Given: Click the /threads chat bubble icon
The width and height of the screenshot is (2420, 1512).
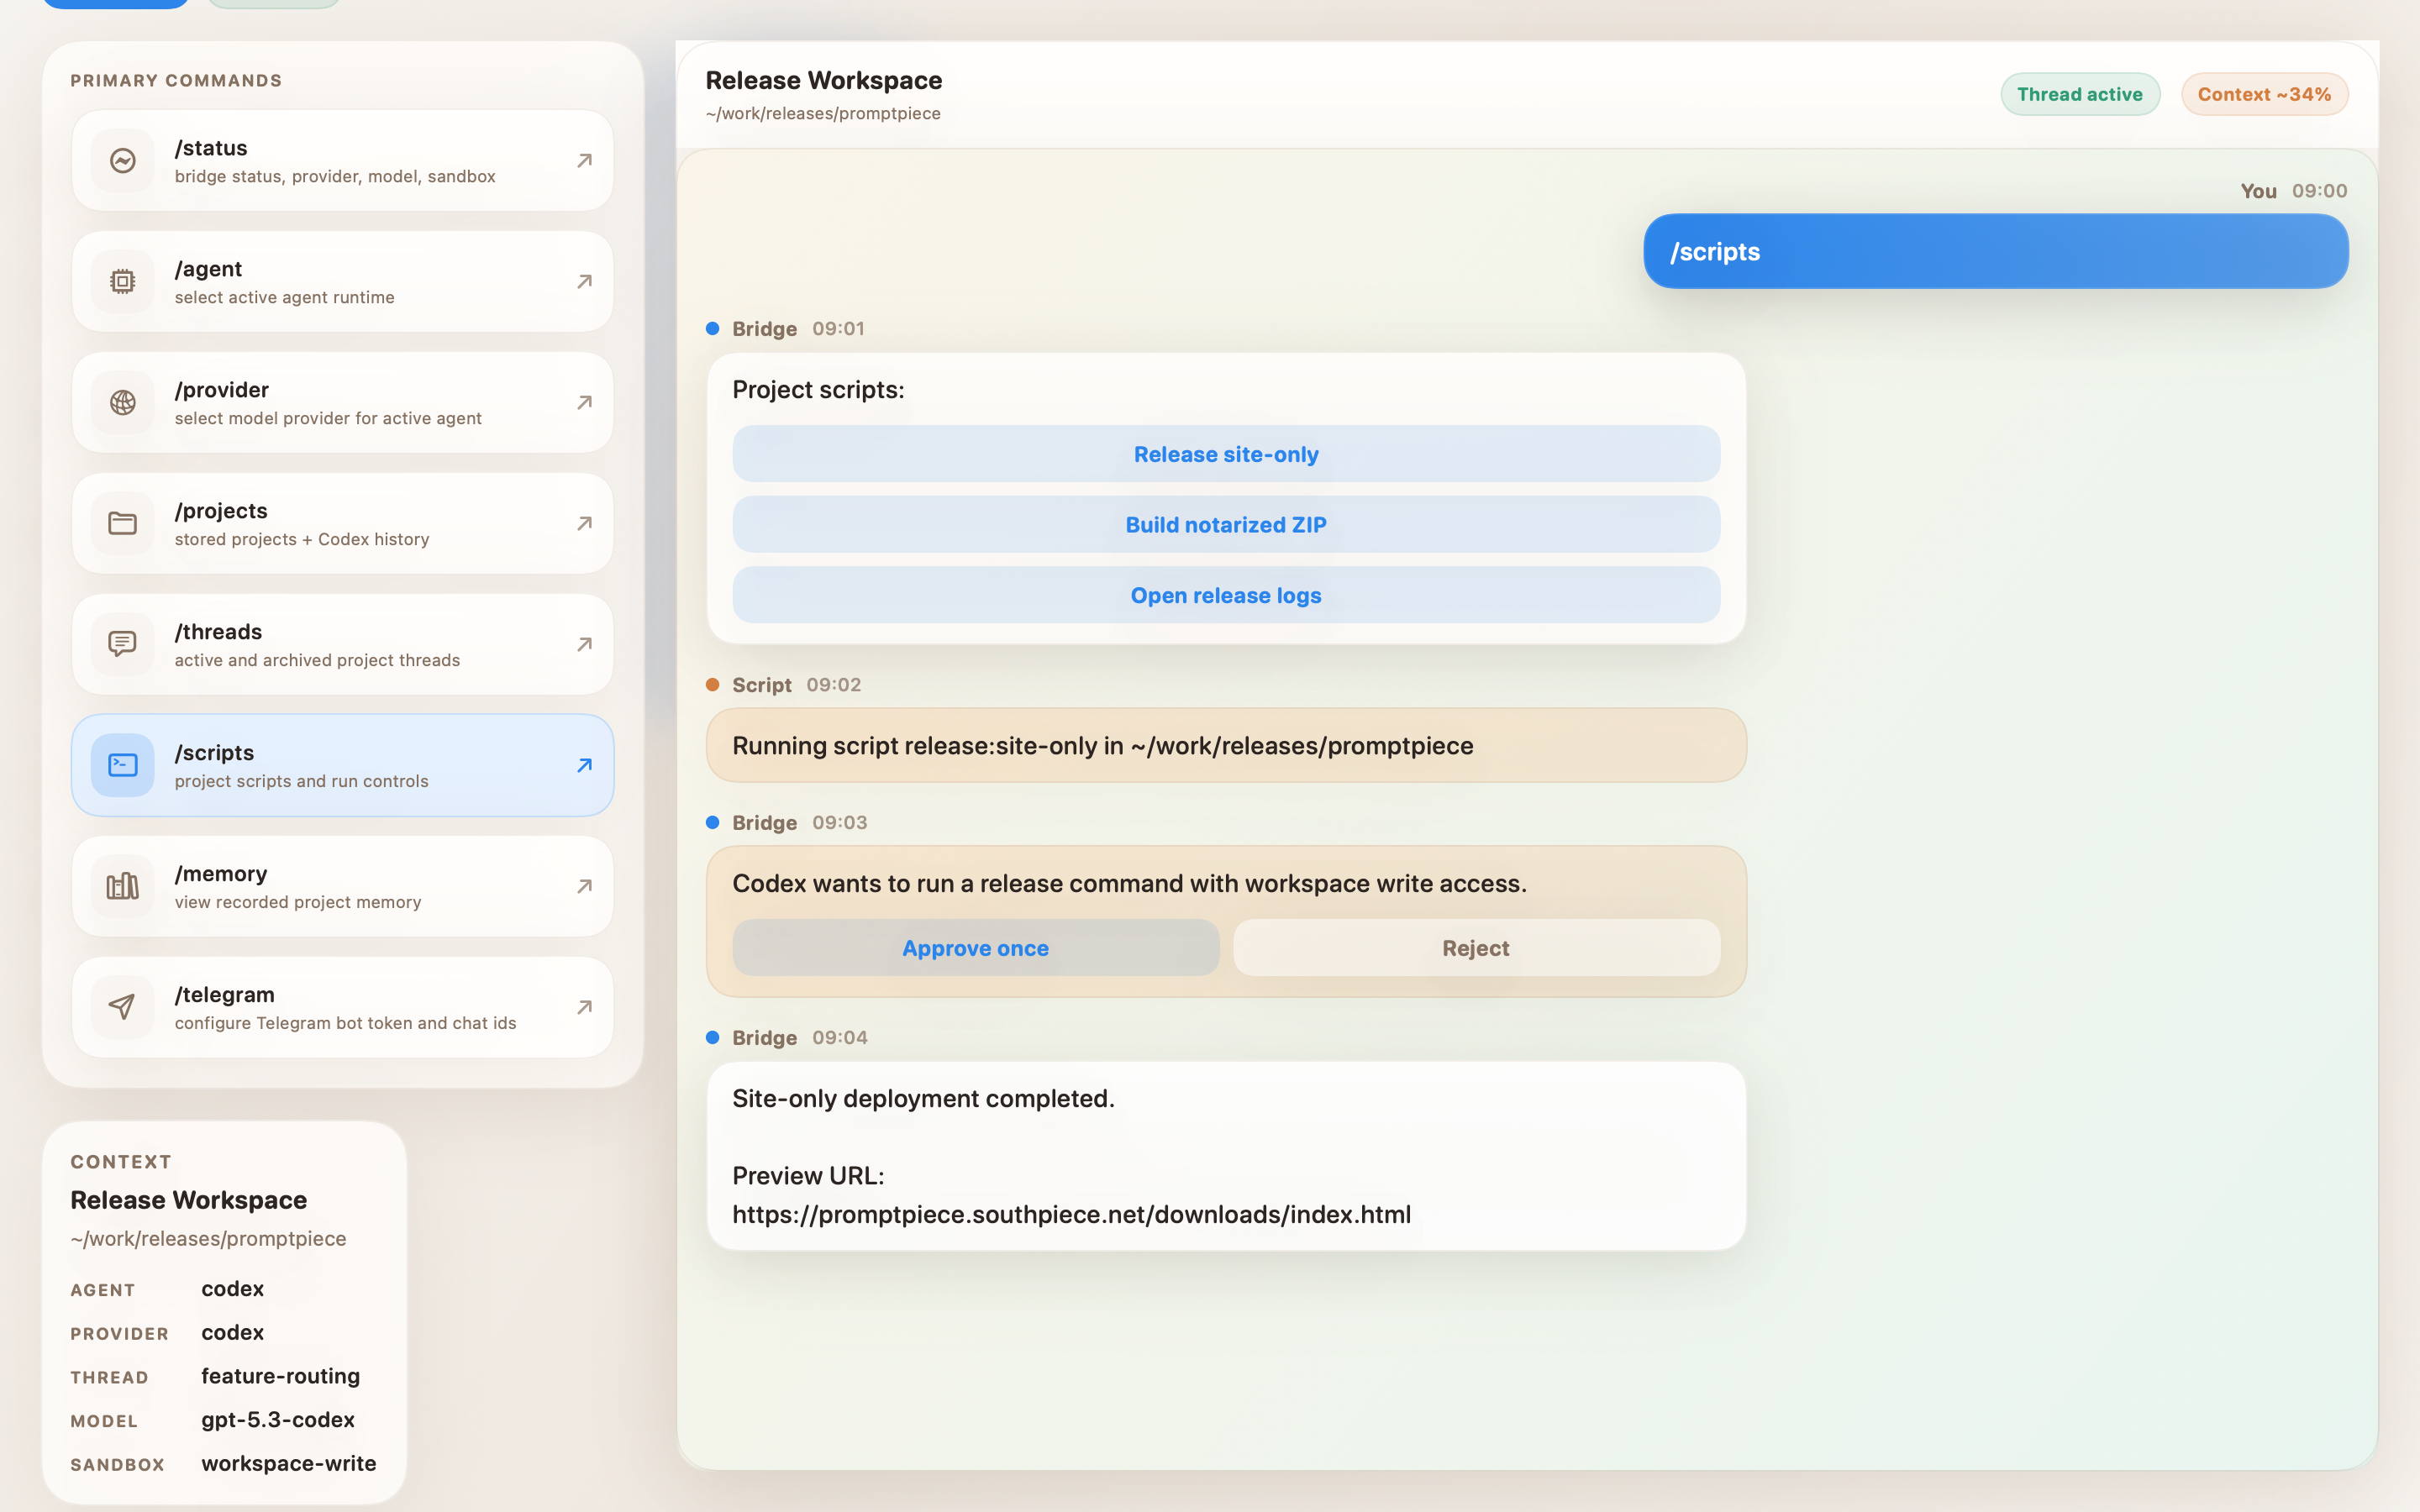Looking at the screenshot, I should click(x=122, y=644).
